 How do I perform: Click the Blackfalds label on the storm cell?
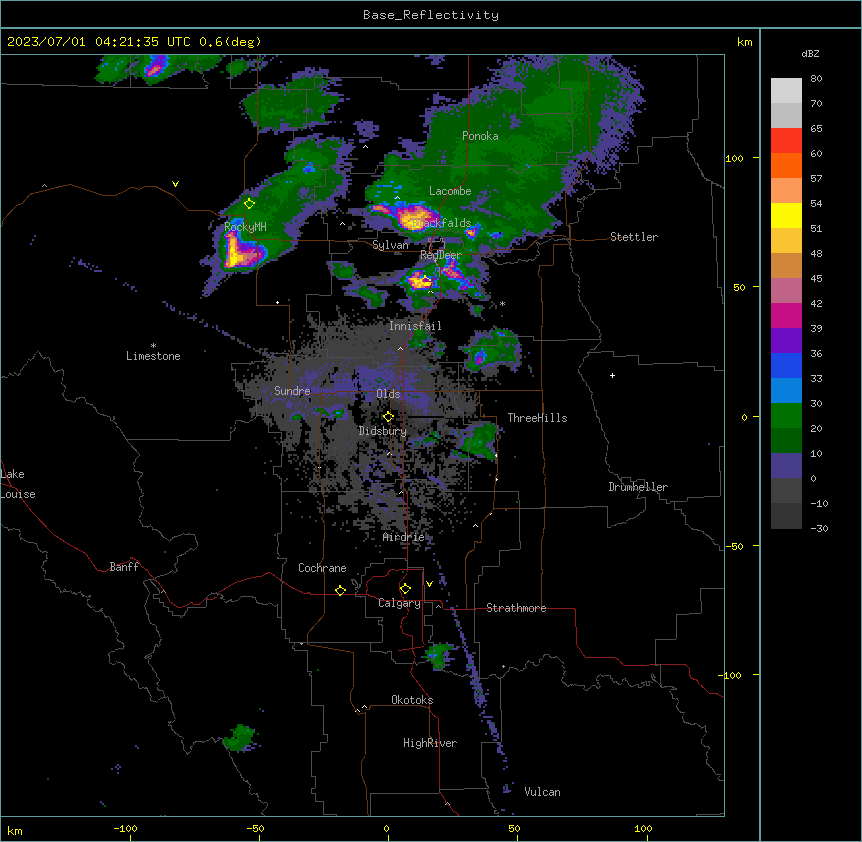(x=441, y=223)
